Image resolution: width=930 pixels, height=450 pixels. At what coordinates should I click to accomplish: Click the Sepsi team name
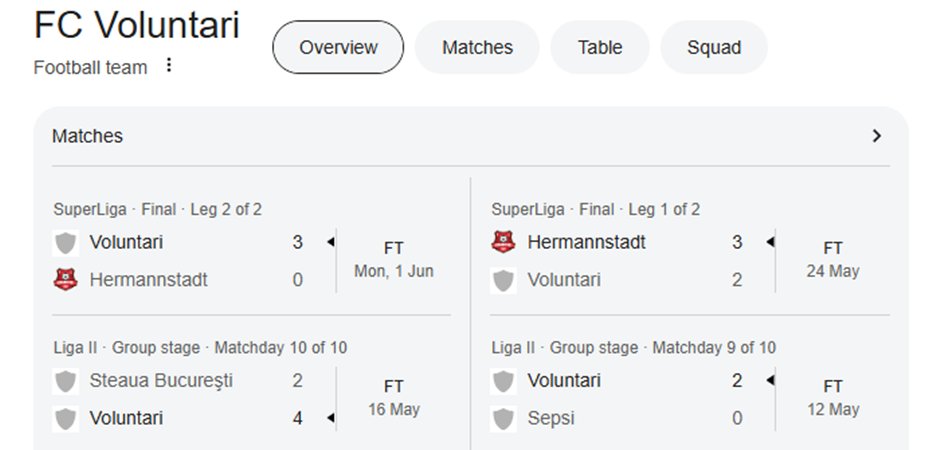tap(551, 419)
